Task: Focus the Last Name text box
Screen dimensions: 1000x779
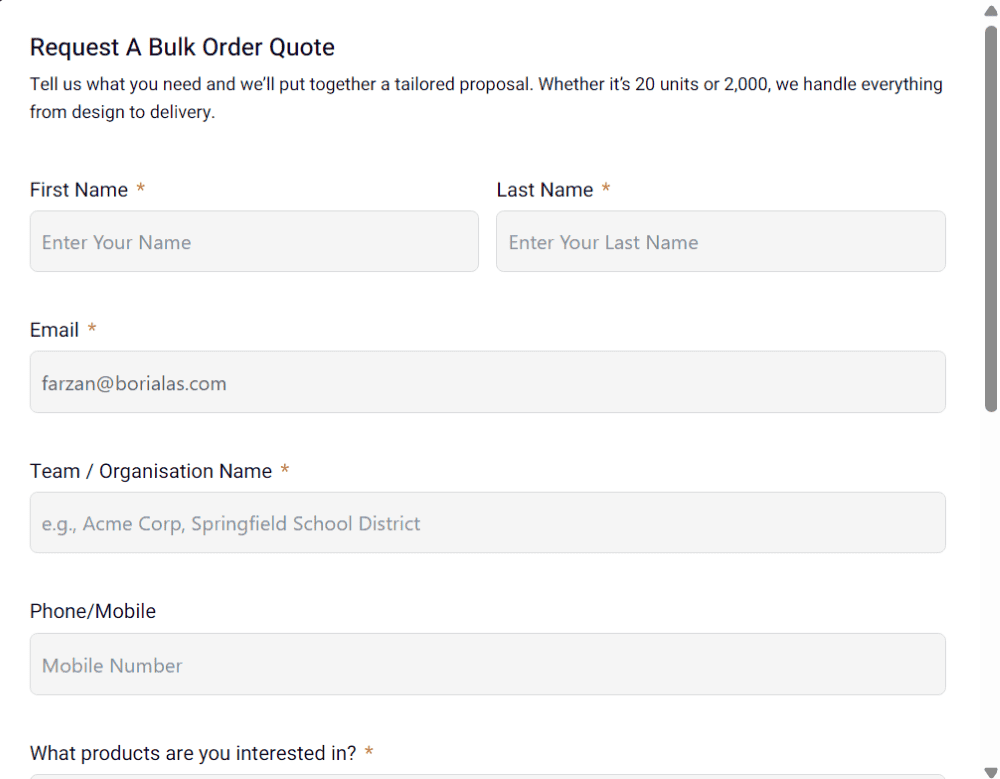Action: (x=720, y=241)
